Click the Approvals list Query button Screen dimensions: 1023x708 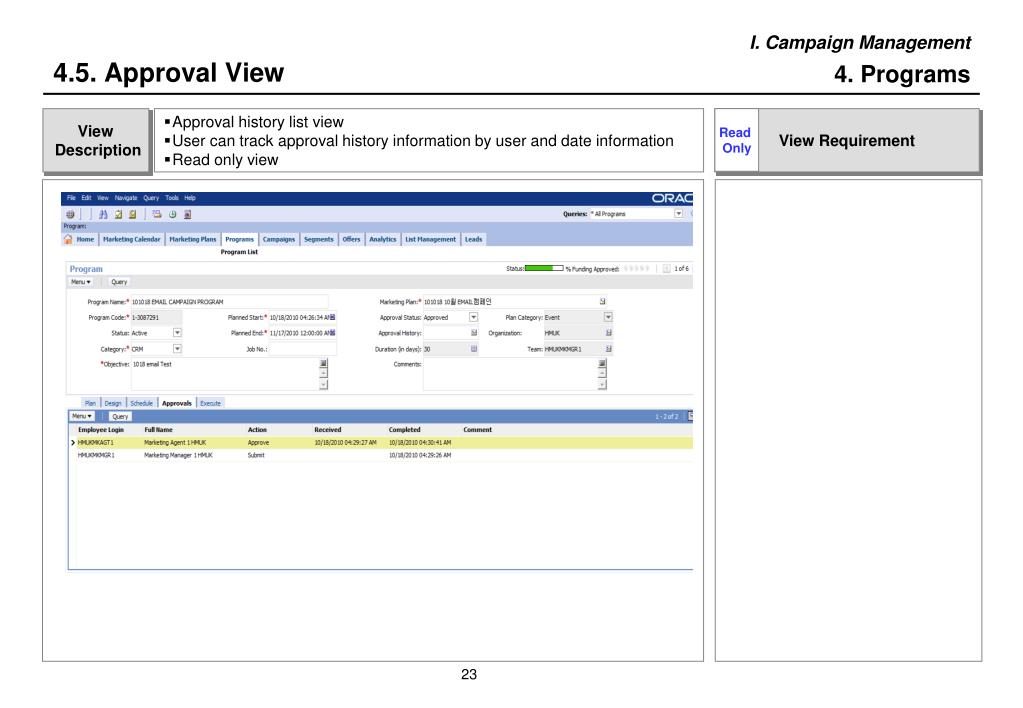point(120,416)
